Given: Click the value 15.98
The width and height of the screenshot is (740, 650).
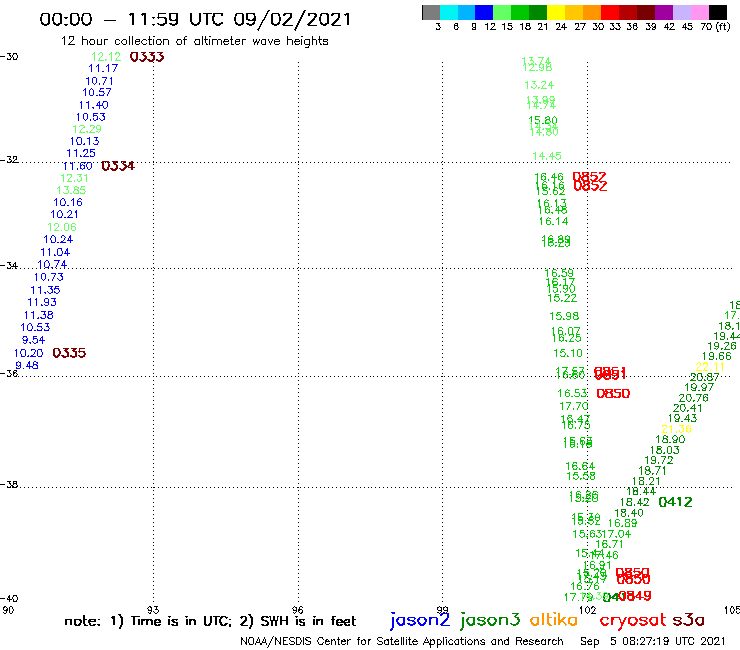Looking at the screenshot, I should click(564, 316).
